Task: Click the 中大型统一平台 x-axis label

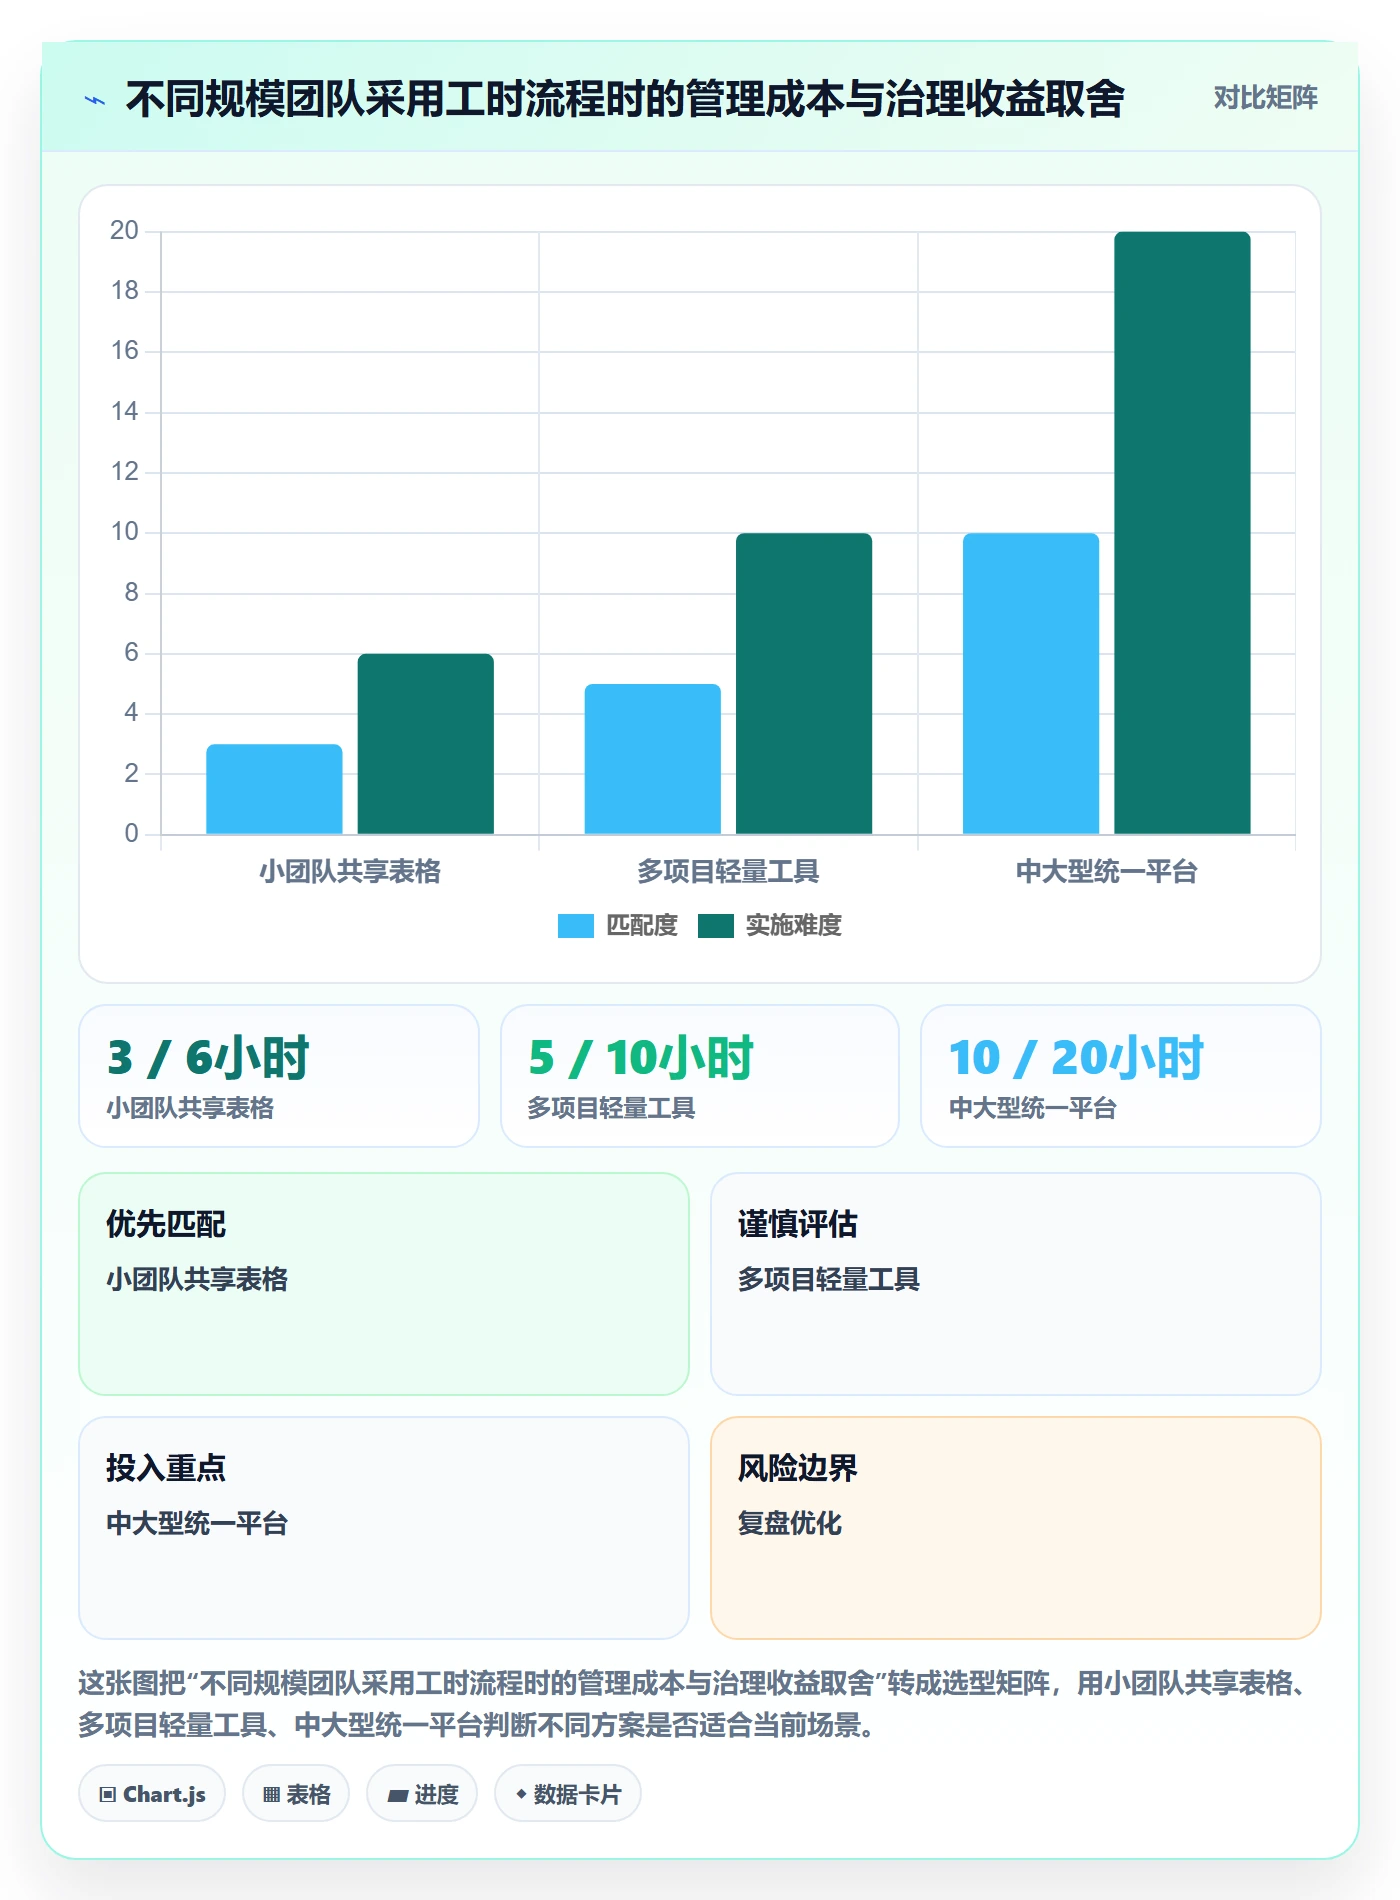Action: pos(1107,872)
